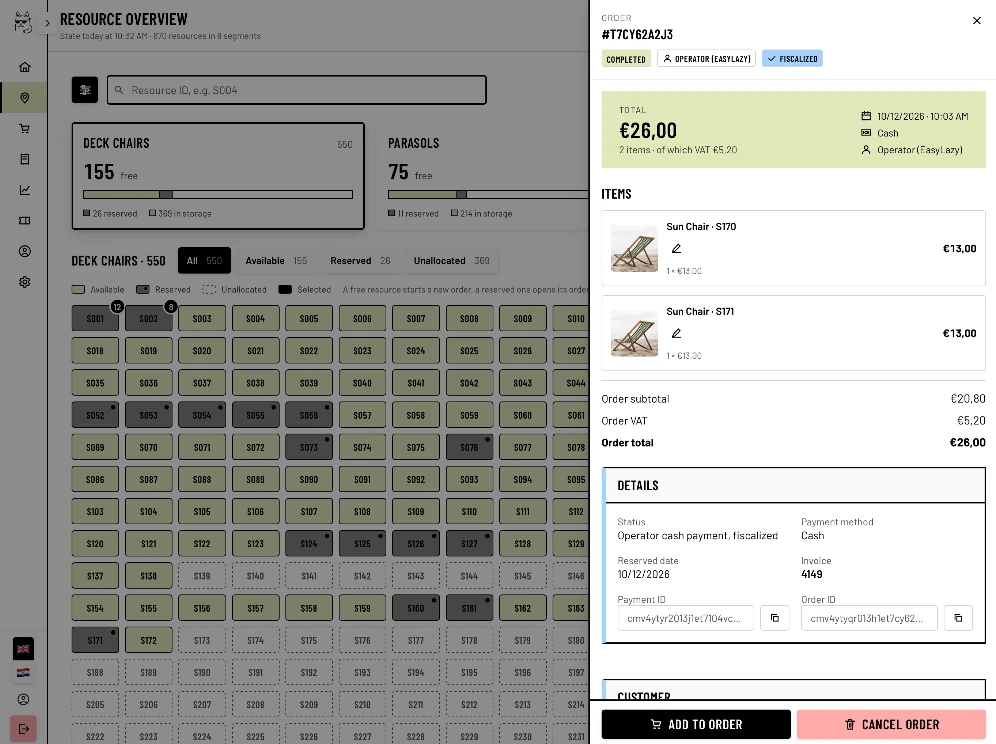Open the settings gear in sidebar
The width and height of the screenshot is (996, 744).
pos(25,282)
